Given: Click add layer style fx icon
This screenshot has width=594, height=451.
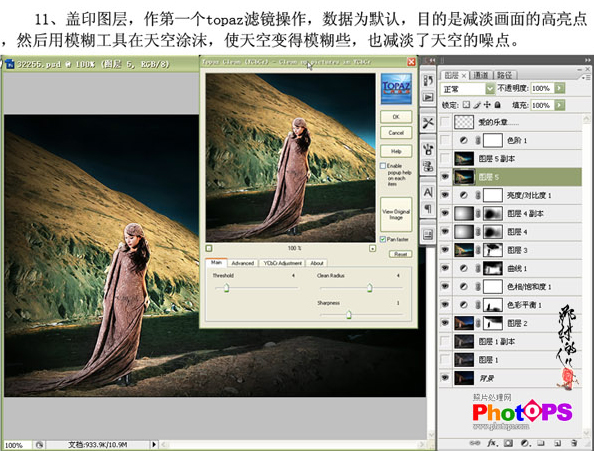Looking at the screenshot, I should (x=492, y=443).
